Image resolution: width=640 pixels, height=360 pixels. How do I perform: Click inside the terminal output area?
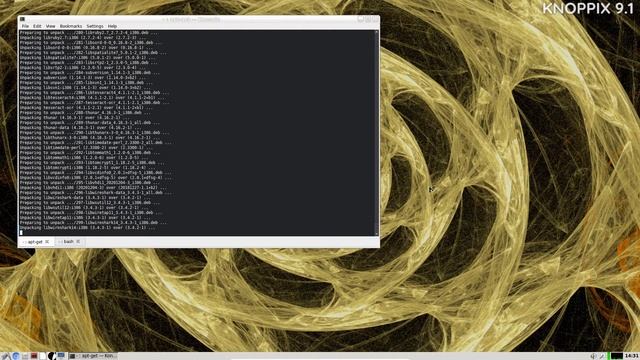click(x=196, y=133)
